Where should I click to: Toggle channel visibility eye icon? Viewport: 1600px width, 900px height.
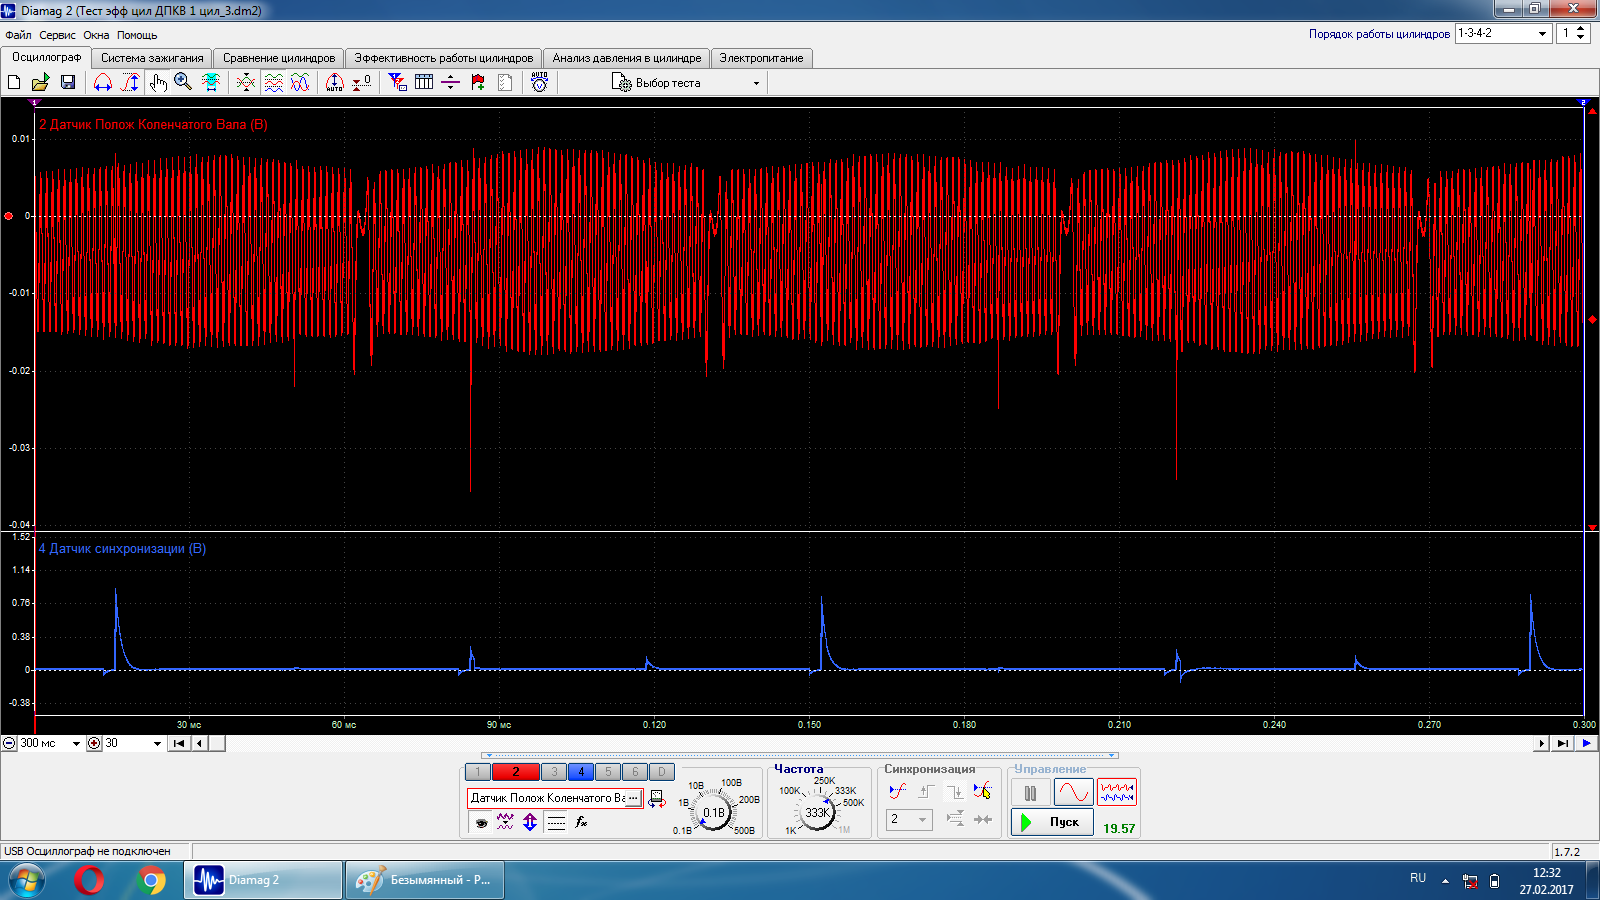[x=481, y=823]
